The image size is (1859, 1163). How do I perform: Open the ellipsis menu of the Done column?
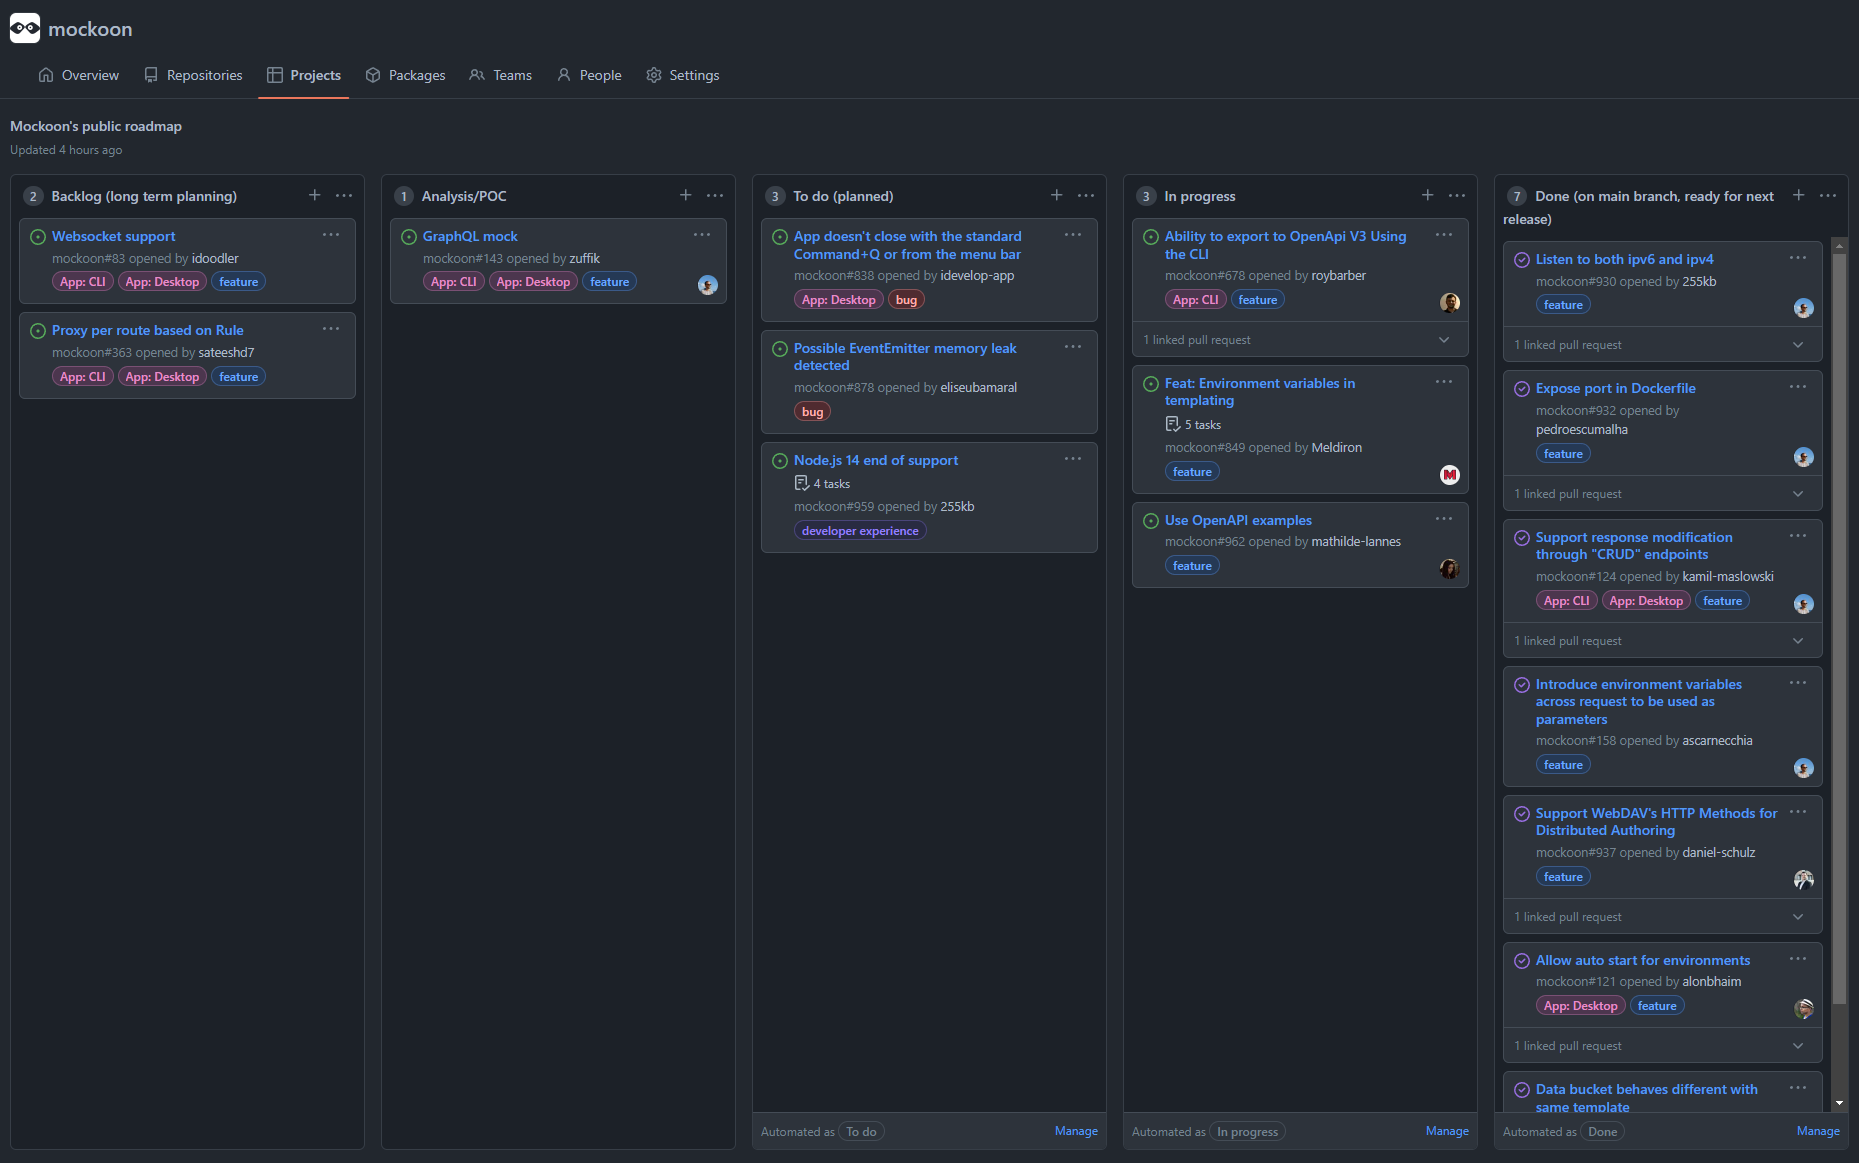tap(1829, 196)
